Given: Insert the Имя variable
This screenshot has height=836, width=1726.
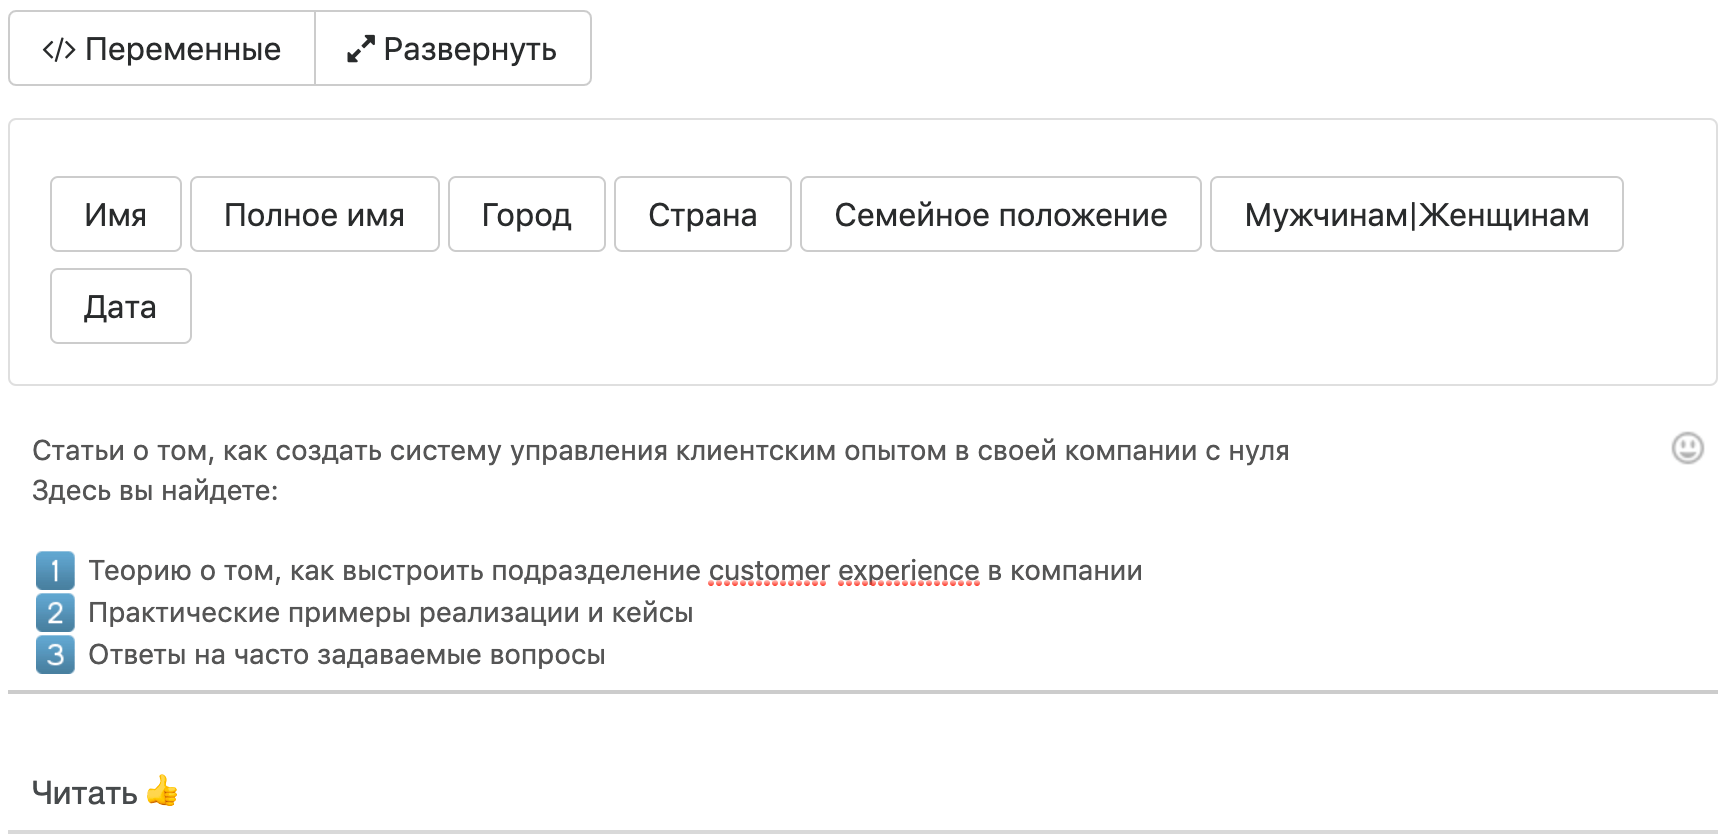Looking at the screenshot, I should point(116,215).
